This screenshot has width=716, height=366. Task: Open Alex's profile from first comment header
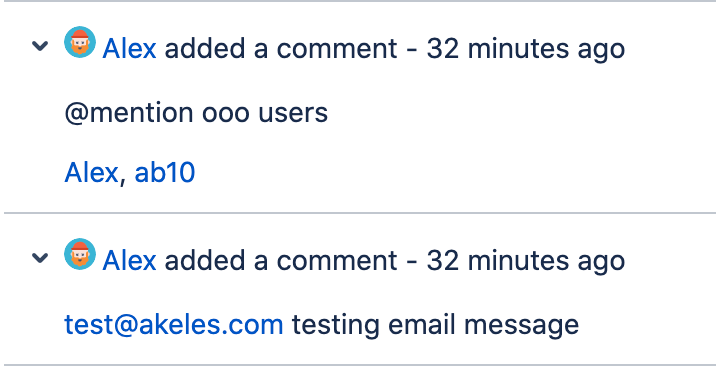[x=129, y=49]
